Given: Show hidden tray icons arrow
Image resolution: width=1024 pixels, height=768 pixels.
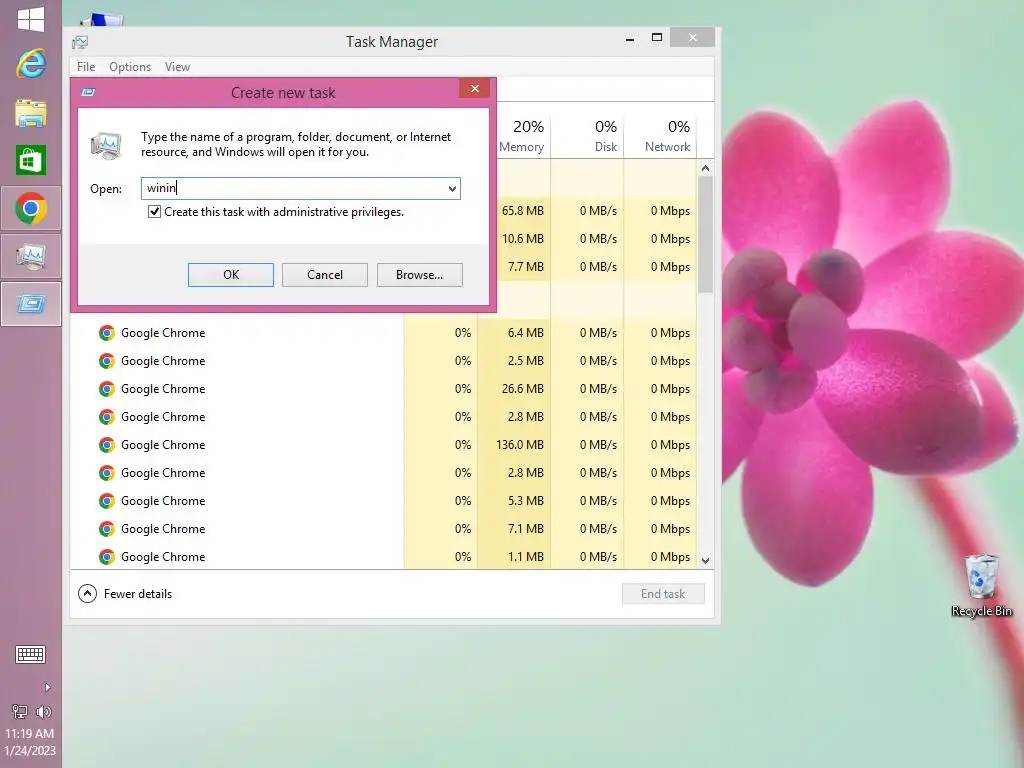Looking at the screenshot, I should coord(47,688).
